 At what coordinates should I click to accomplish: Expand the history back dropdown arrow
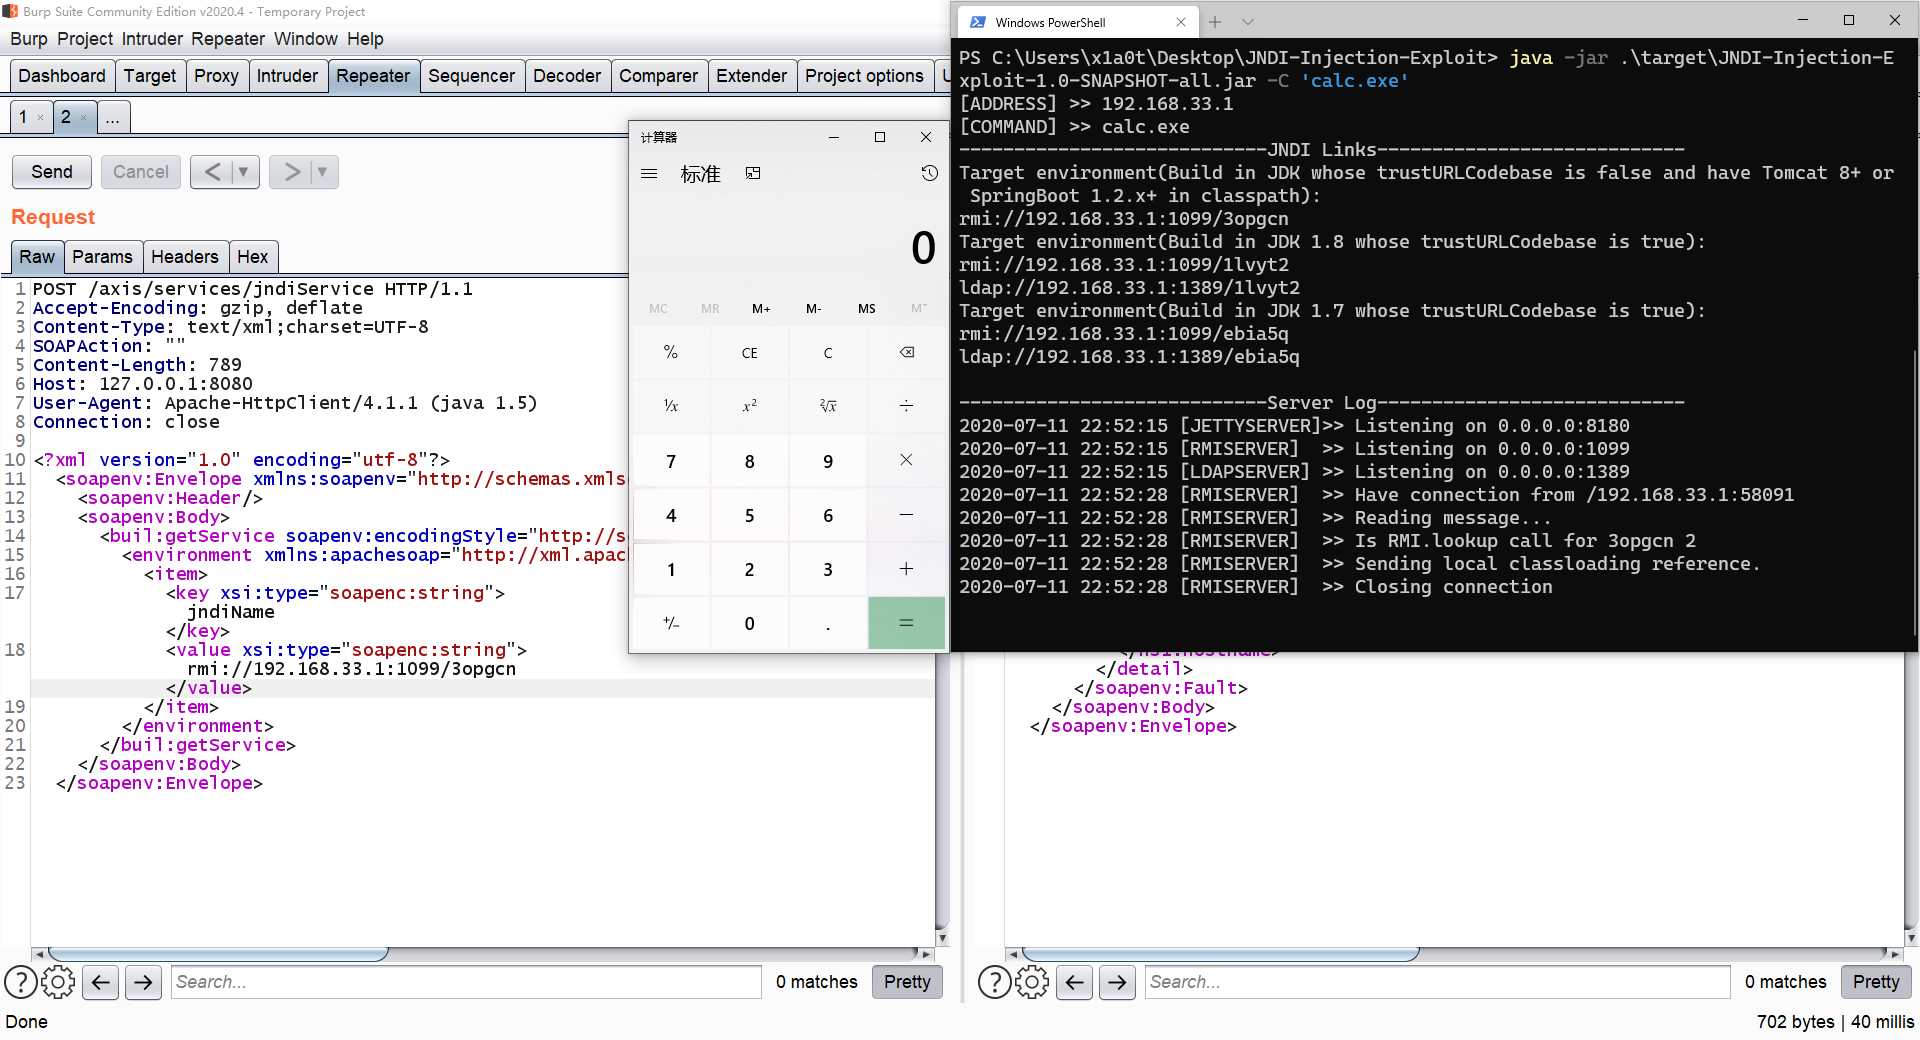tap(244, 172)
